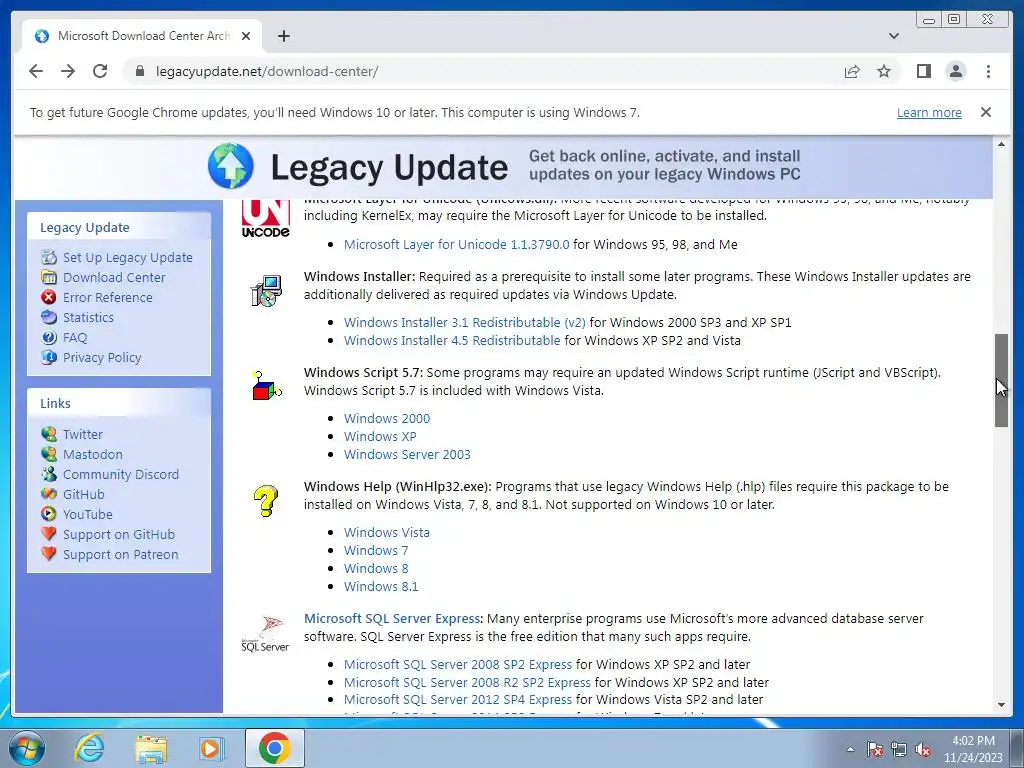Image resolution: width=1024 pixels, height=768 pixels.
Task: Bookmark this page with the star icon
Action: click(x=884, y=71)
